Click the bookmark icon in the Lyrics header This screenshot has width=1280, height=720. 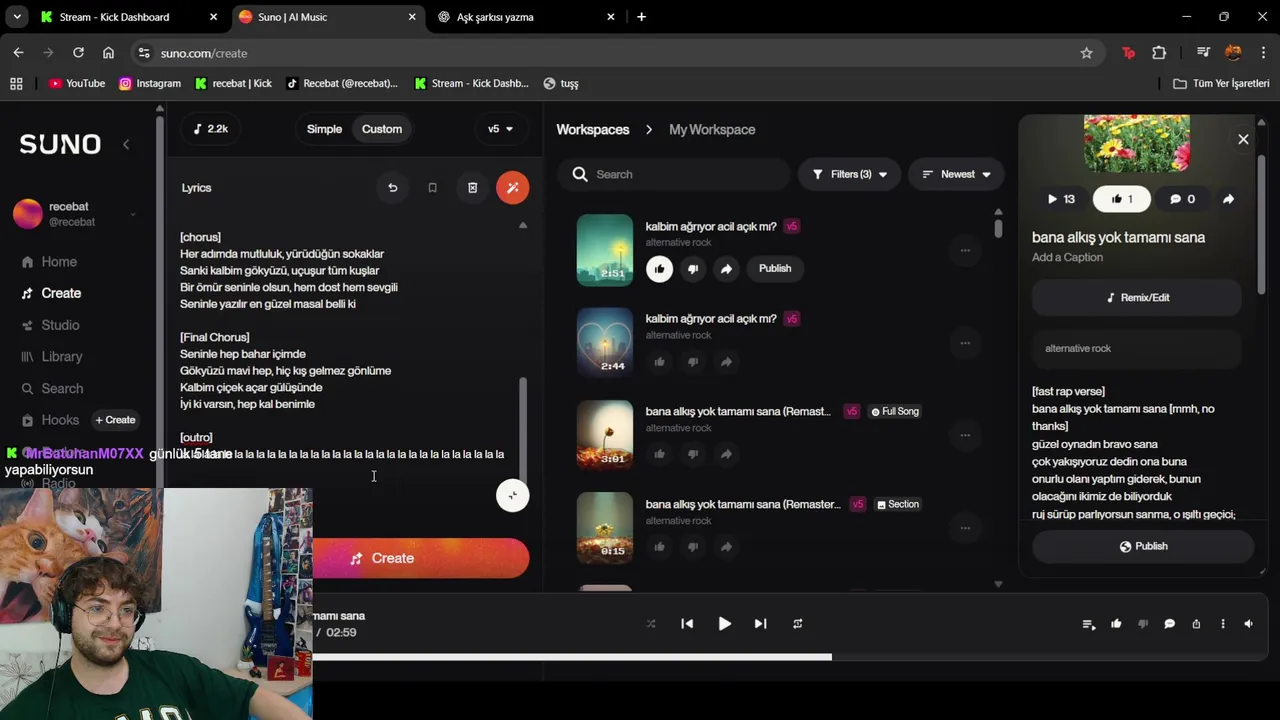coord(432,188)
